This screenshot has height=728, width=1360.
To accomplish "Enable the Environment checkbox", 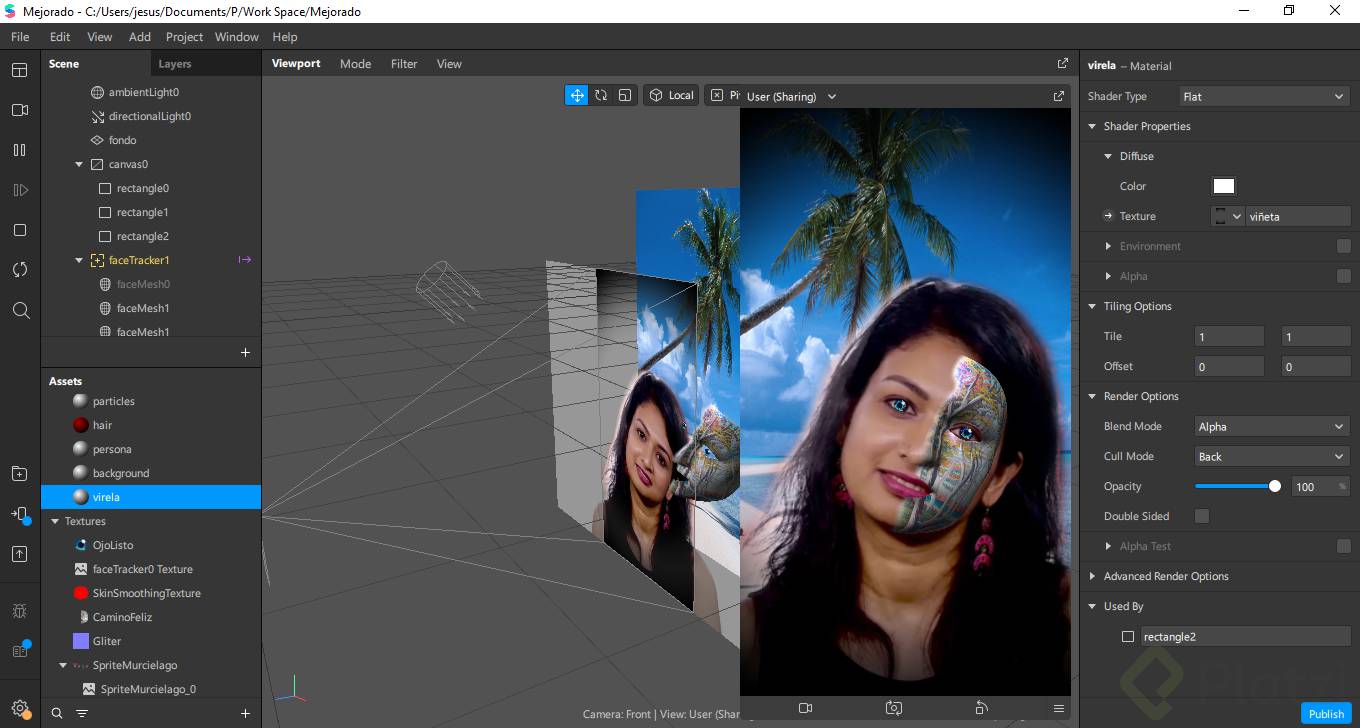I will click(1343, 246).
